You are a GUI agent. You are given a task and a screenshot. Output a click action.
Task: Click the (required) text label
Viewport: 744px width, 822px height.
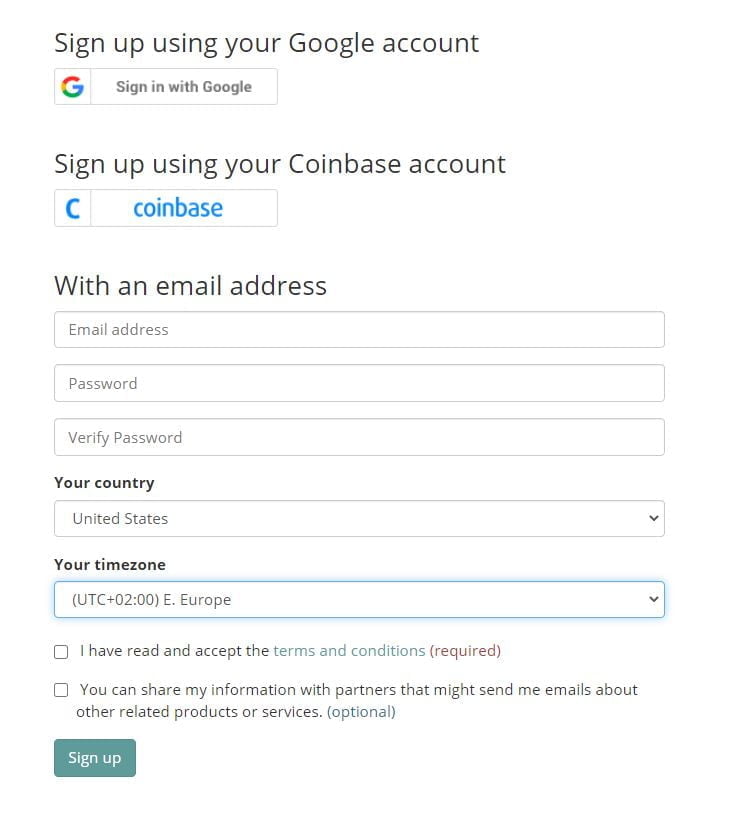465,651
